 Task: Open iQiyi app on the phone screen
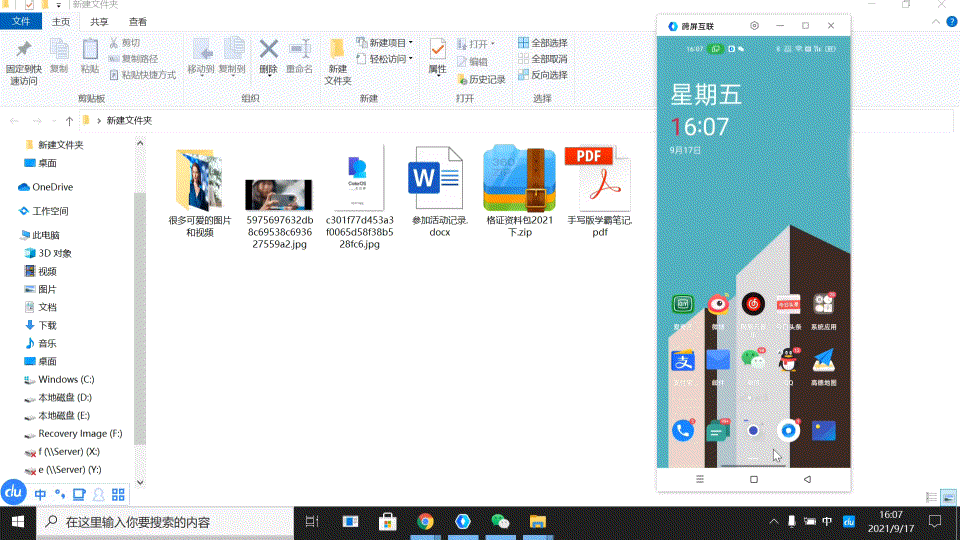click(x=683, y=304)
